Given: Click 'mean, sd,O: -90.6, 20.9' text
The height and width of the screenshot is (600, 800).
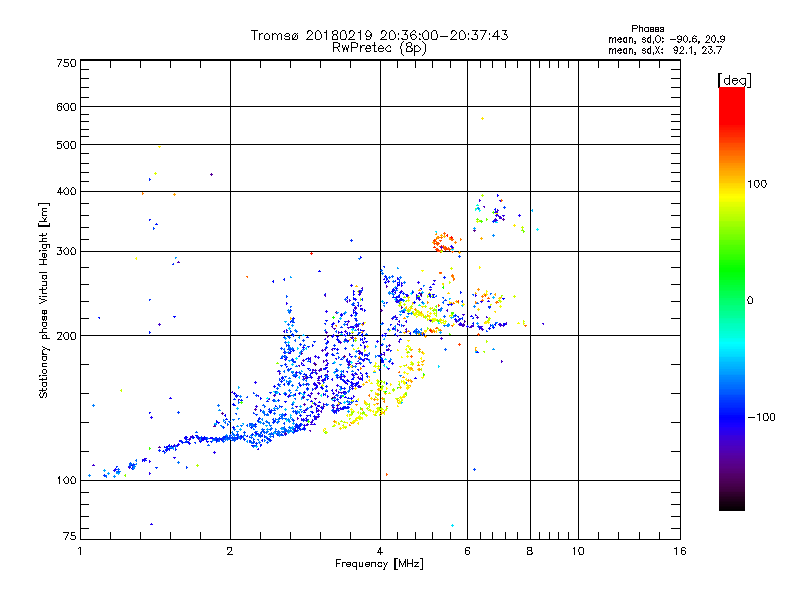Looking at the screenshot, I should point(666,39).
